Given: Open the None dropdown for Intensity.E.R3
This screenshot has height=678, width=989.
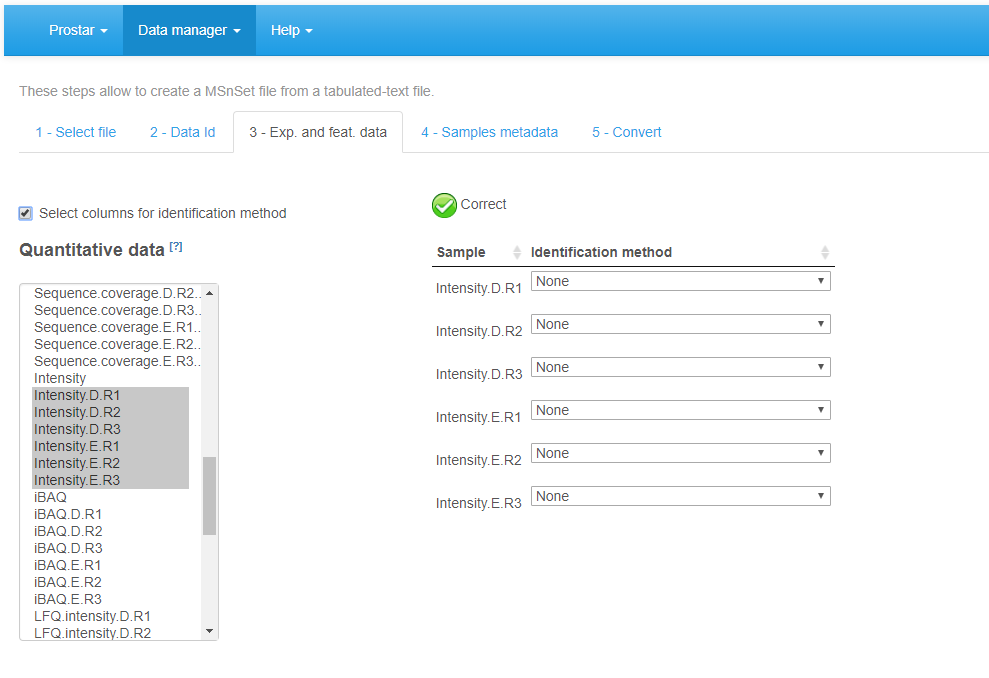Looking at the screenshot, I should click(680, 496).
